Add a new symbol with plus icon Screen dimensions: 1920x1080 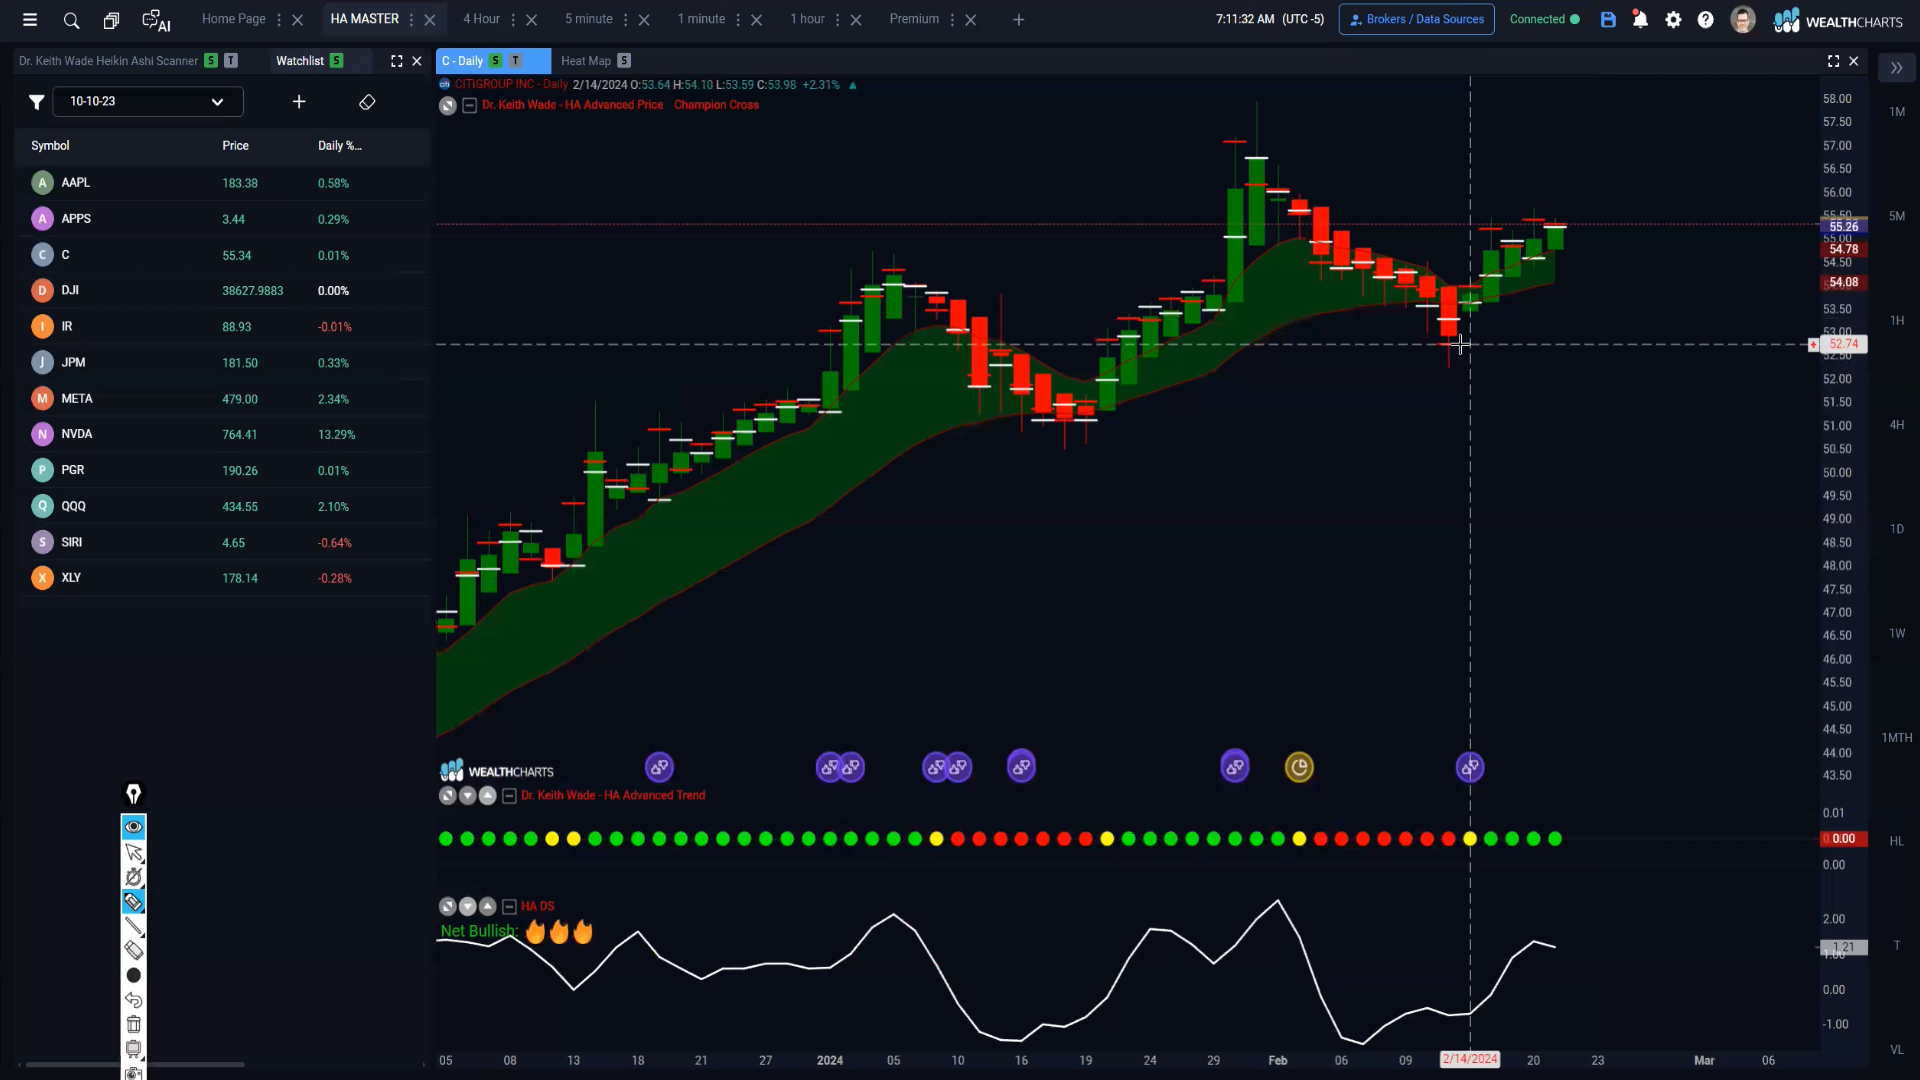[x=299, y=102]
